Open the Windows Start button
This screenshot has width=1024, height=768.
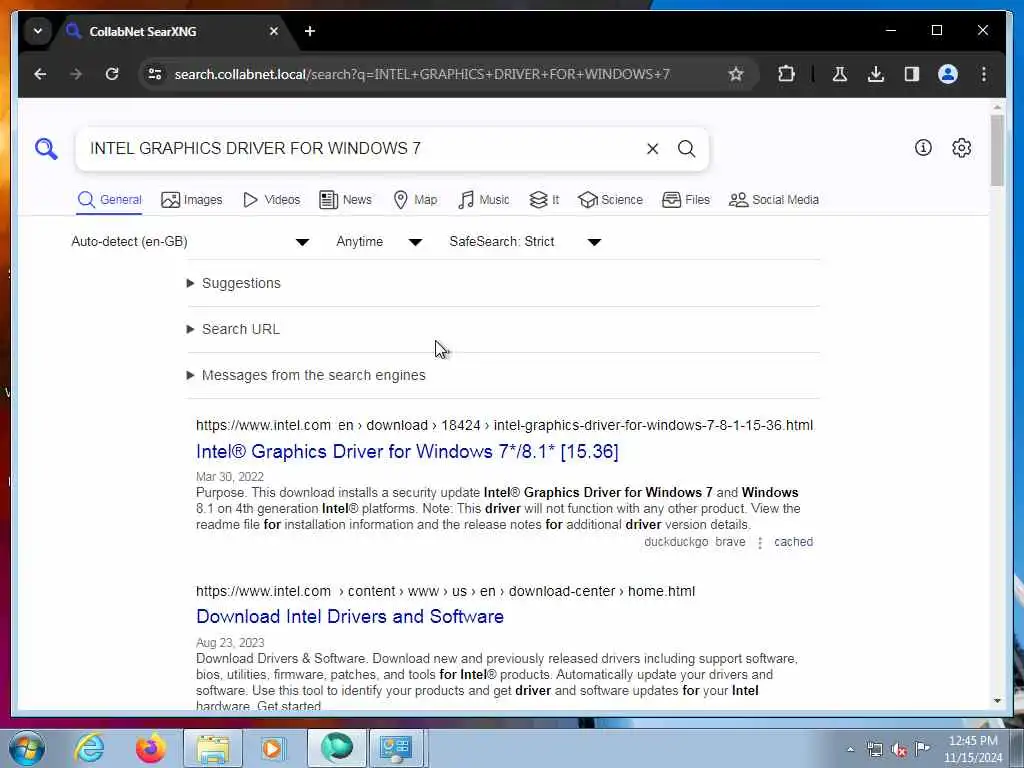point(27,748)
